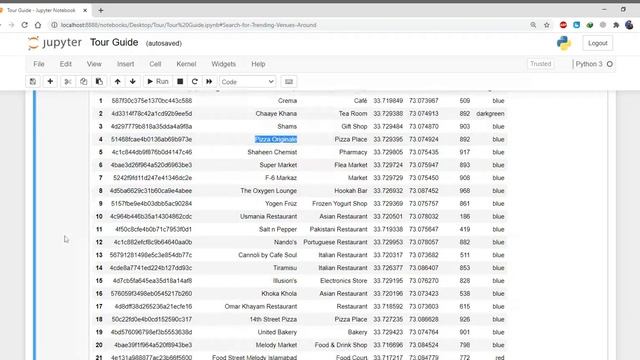This screenshot has width=640, height=360.
Task: Save the notebook with the floppy icon
Action: 33,82
